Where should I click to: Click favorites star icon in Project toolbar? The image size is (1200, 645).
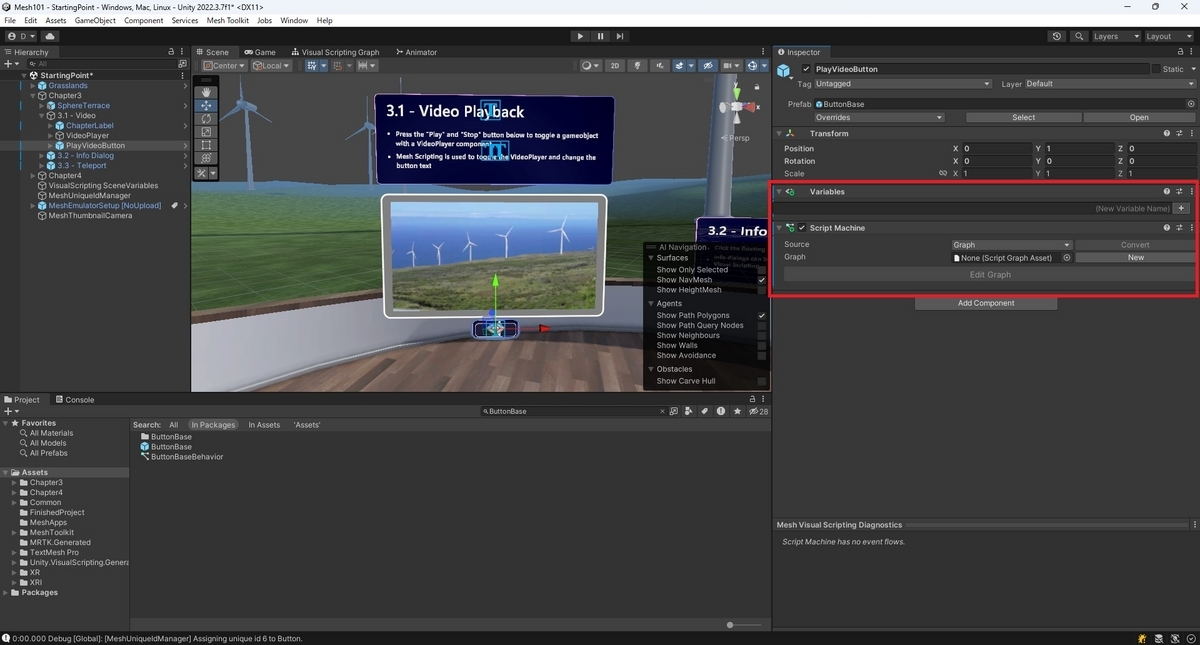pos(738,411)
